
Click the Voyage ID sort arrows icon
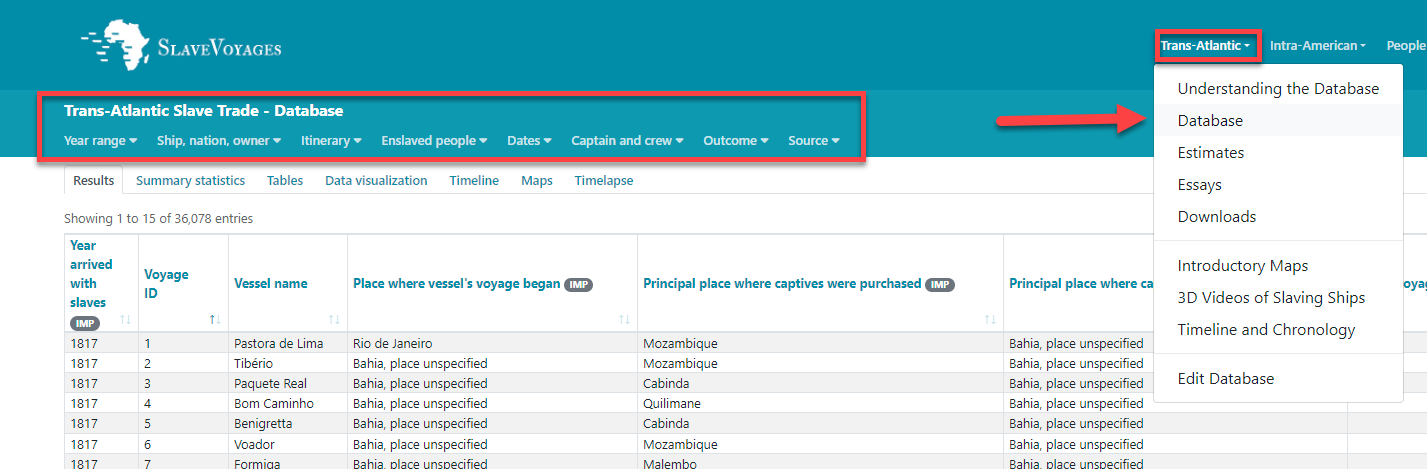tap(214, 320)
